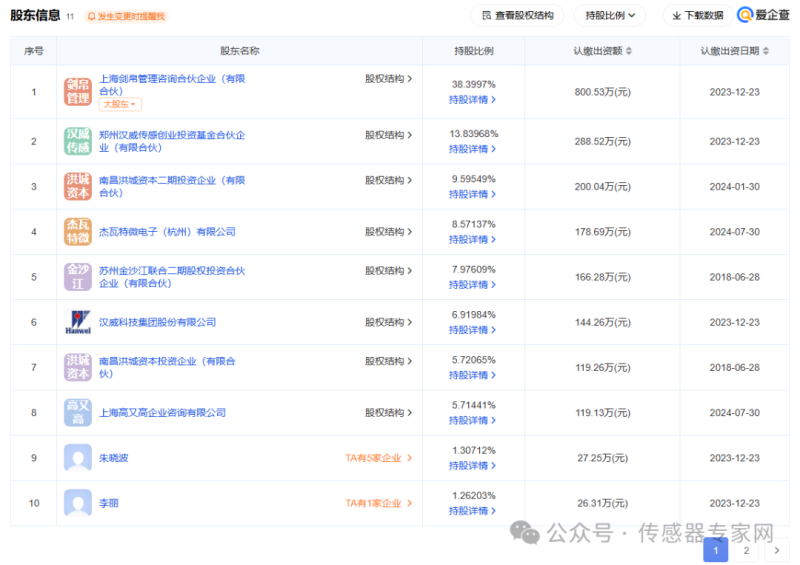Open 持股详情 for 1.26203% row
This screenshot has width=800, height=565.
(472, 511)
